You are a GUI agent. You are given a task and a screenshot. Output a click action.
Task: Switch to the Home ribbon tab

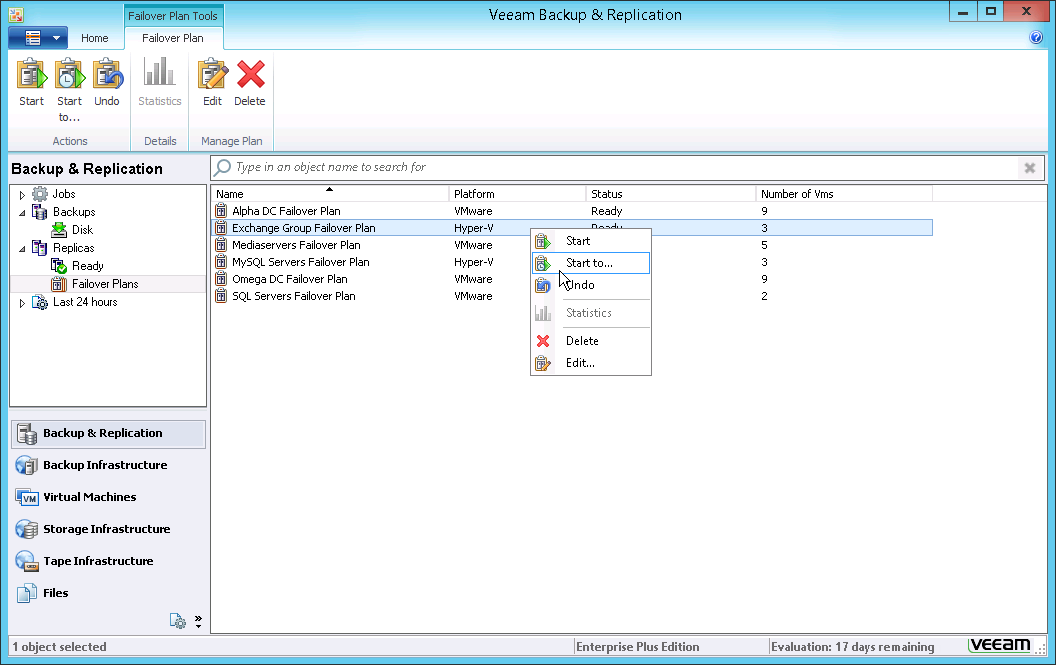(95, 38)
